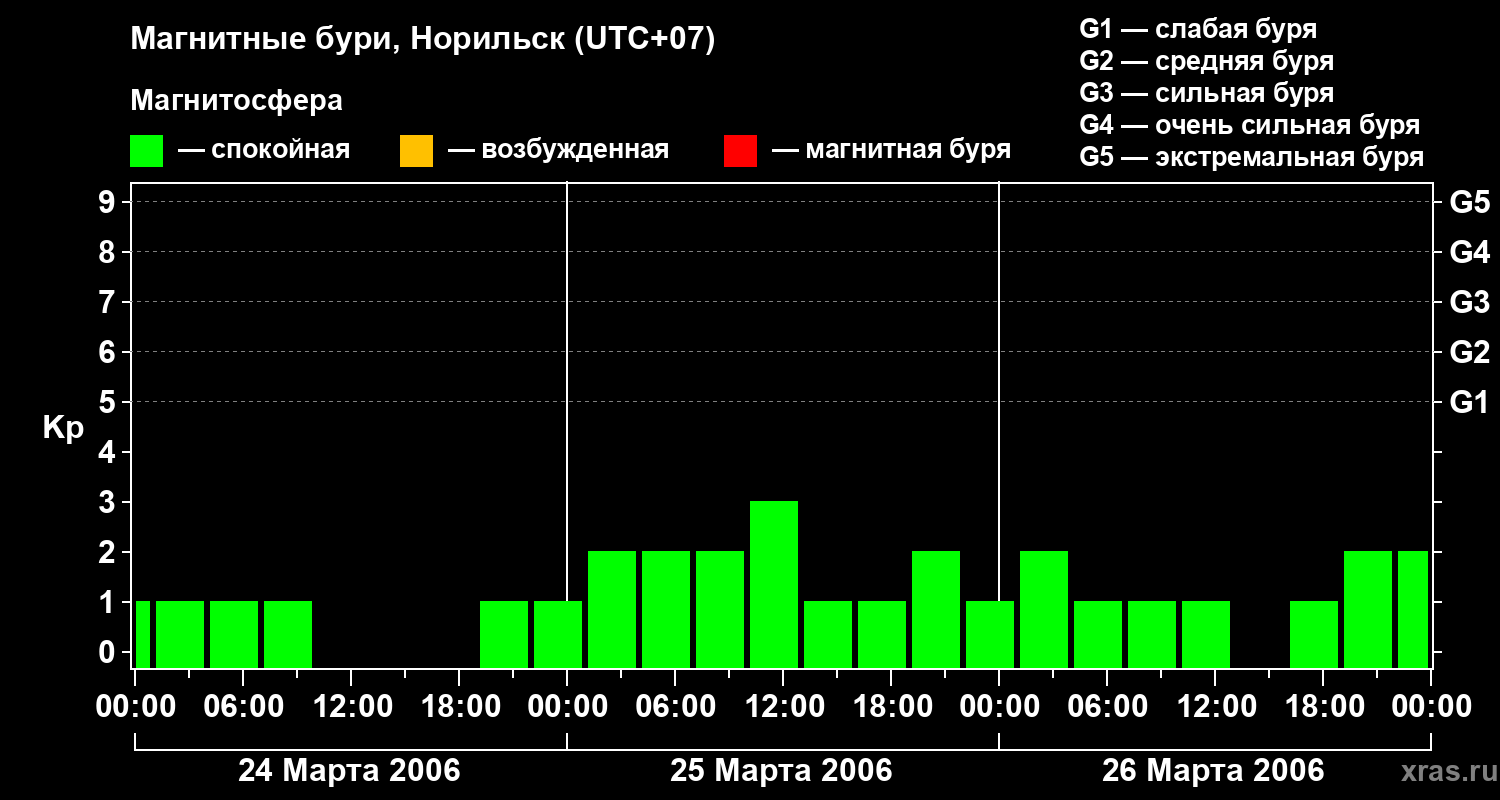Image resolution: width=1500 pixels, height=800 pixels.
Task: Click the 'G5 — экстремальная буря' legend line
Action: tap(1252, 157)
